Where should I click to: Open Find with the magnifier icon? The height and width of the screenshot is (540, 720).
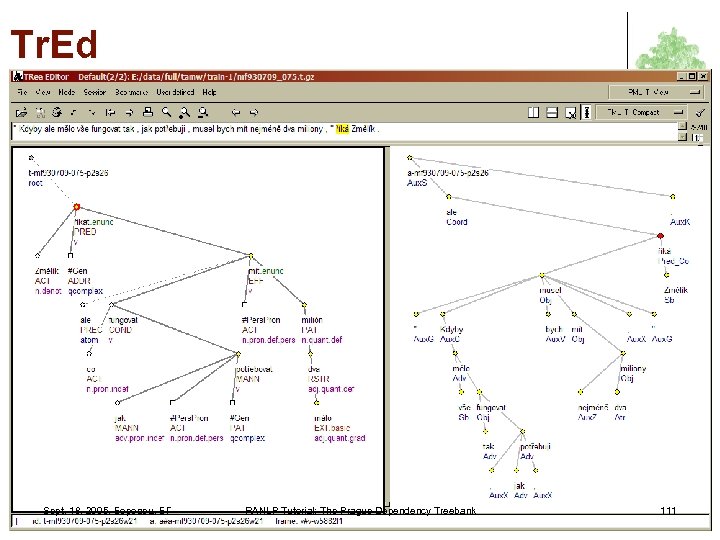[x=166, y=112]
